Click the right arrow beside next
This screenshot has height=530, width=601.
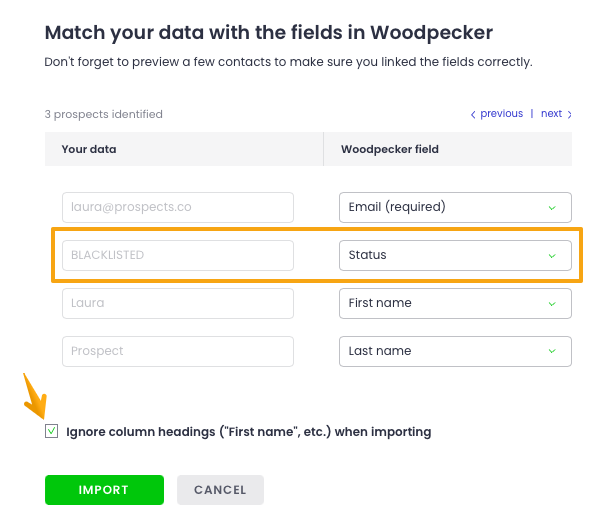point(569,115)
